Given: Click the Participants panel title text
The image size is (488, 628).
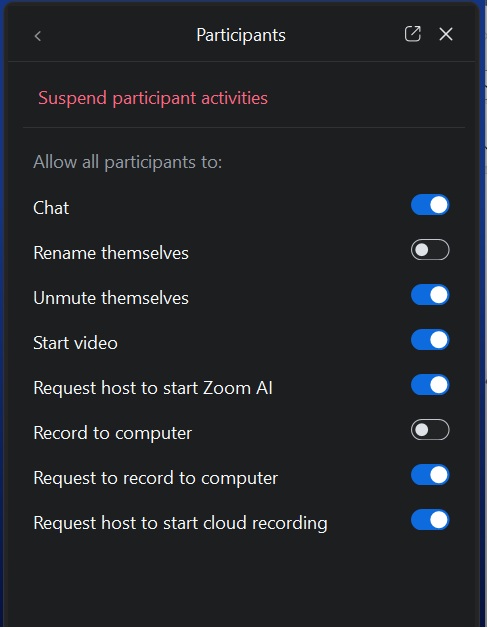Looking at the screenshot, I should coord(241,35).
